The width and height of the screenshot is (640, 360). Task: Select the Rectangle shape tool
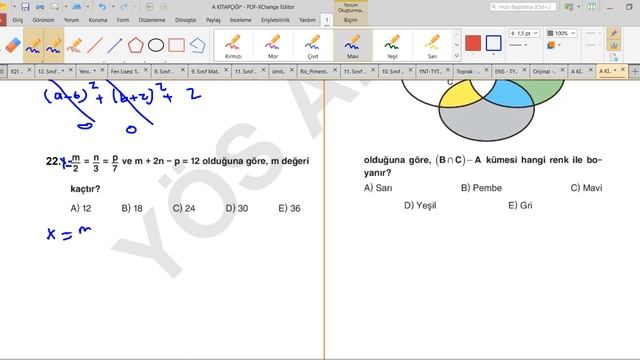[176, 45]
